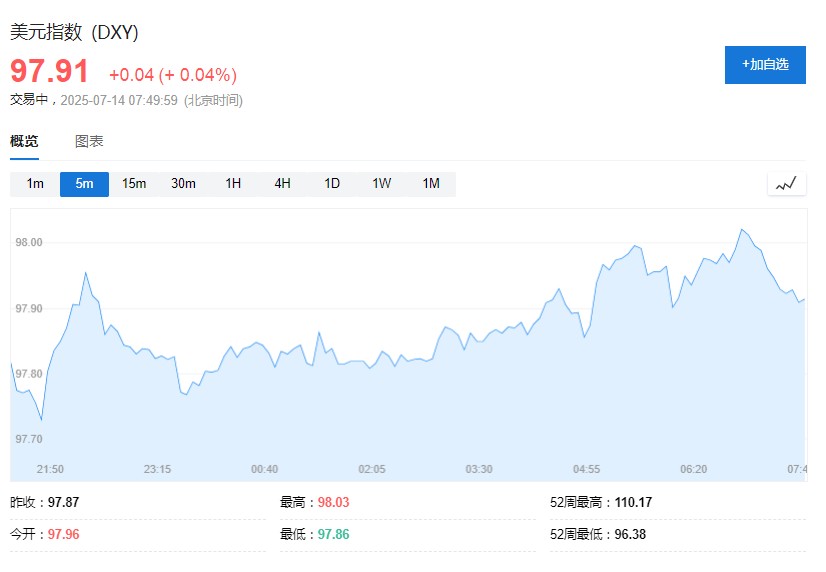The height and width of the screenshot is (572, 826).
Task: Select the 1D interval
Action: [x=332, y=184]
